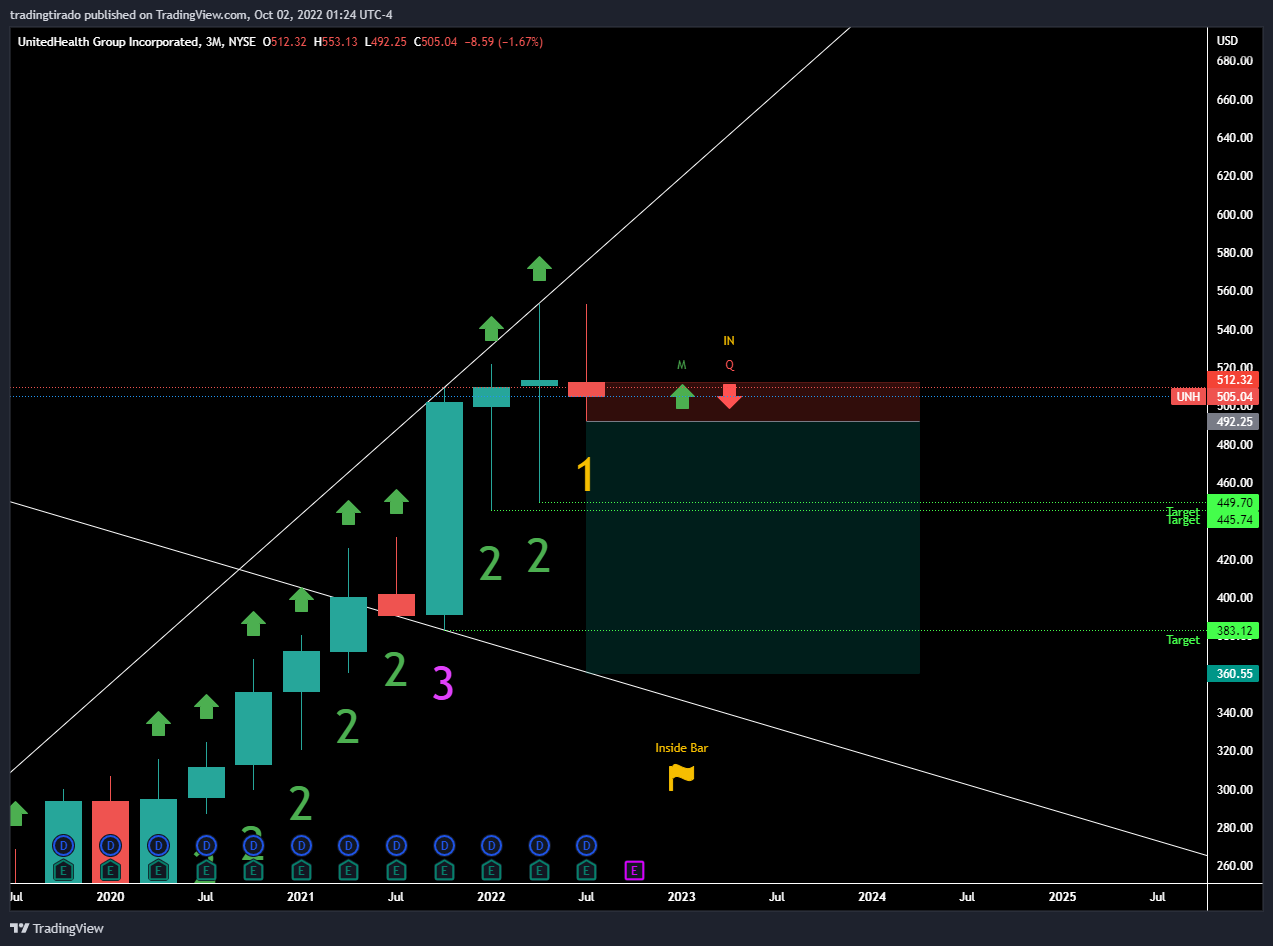
Task: Click the 2021 label on the time axis
Action: [x=300, y=897]
